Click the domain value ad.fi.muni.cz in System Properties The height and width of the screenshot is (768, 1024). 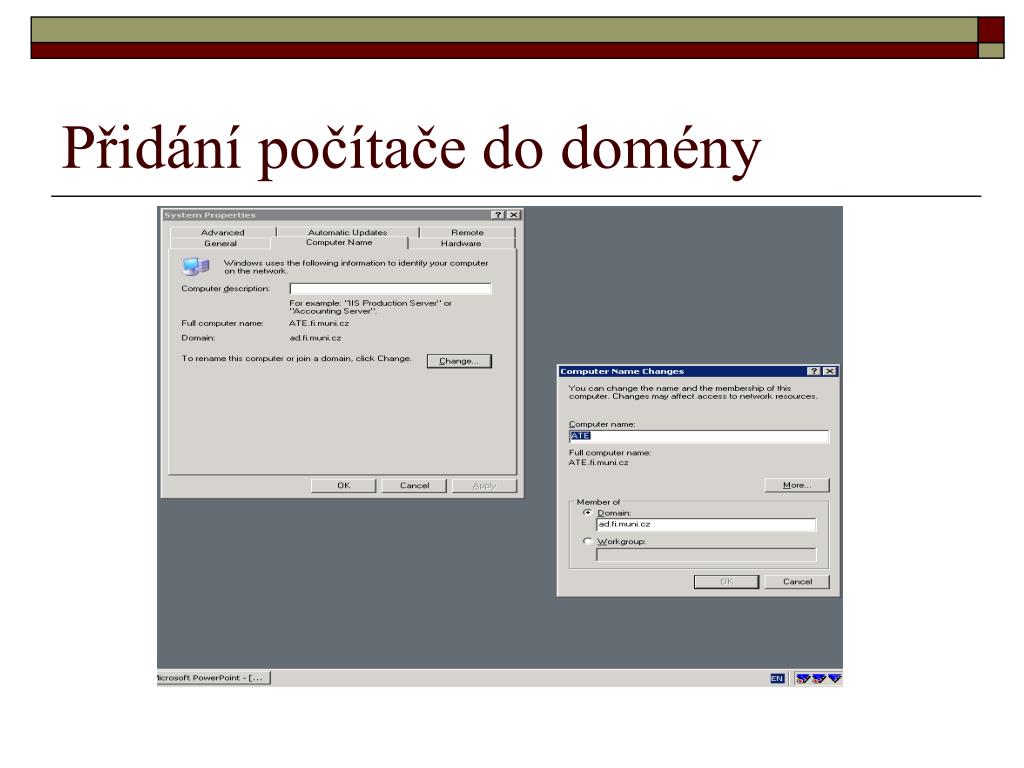point(315,338)
